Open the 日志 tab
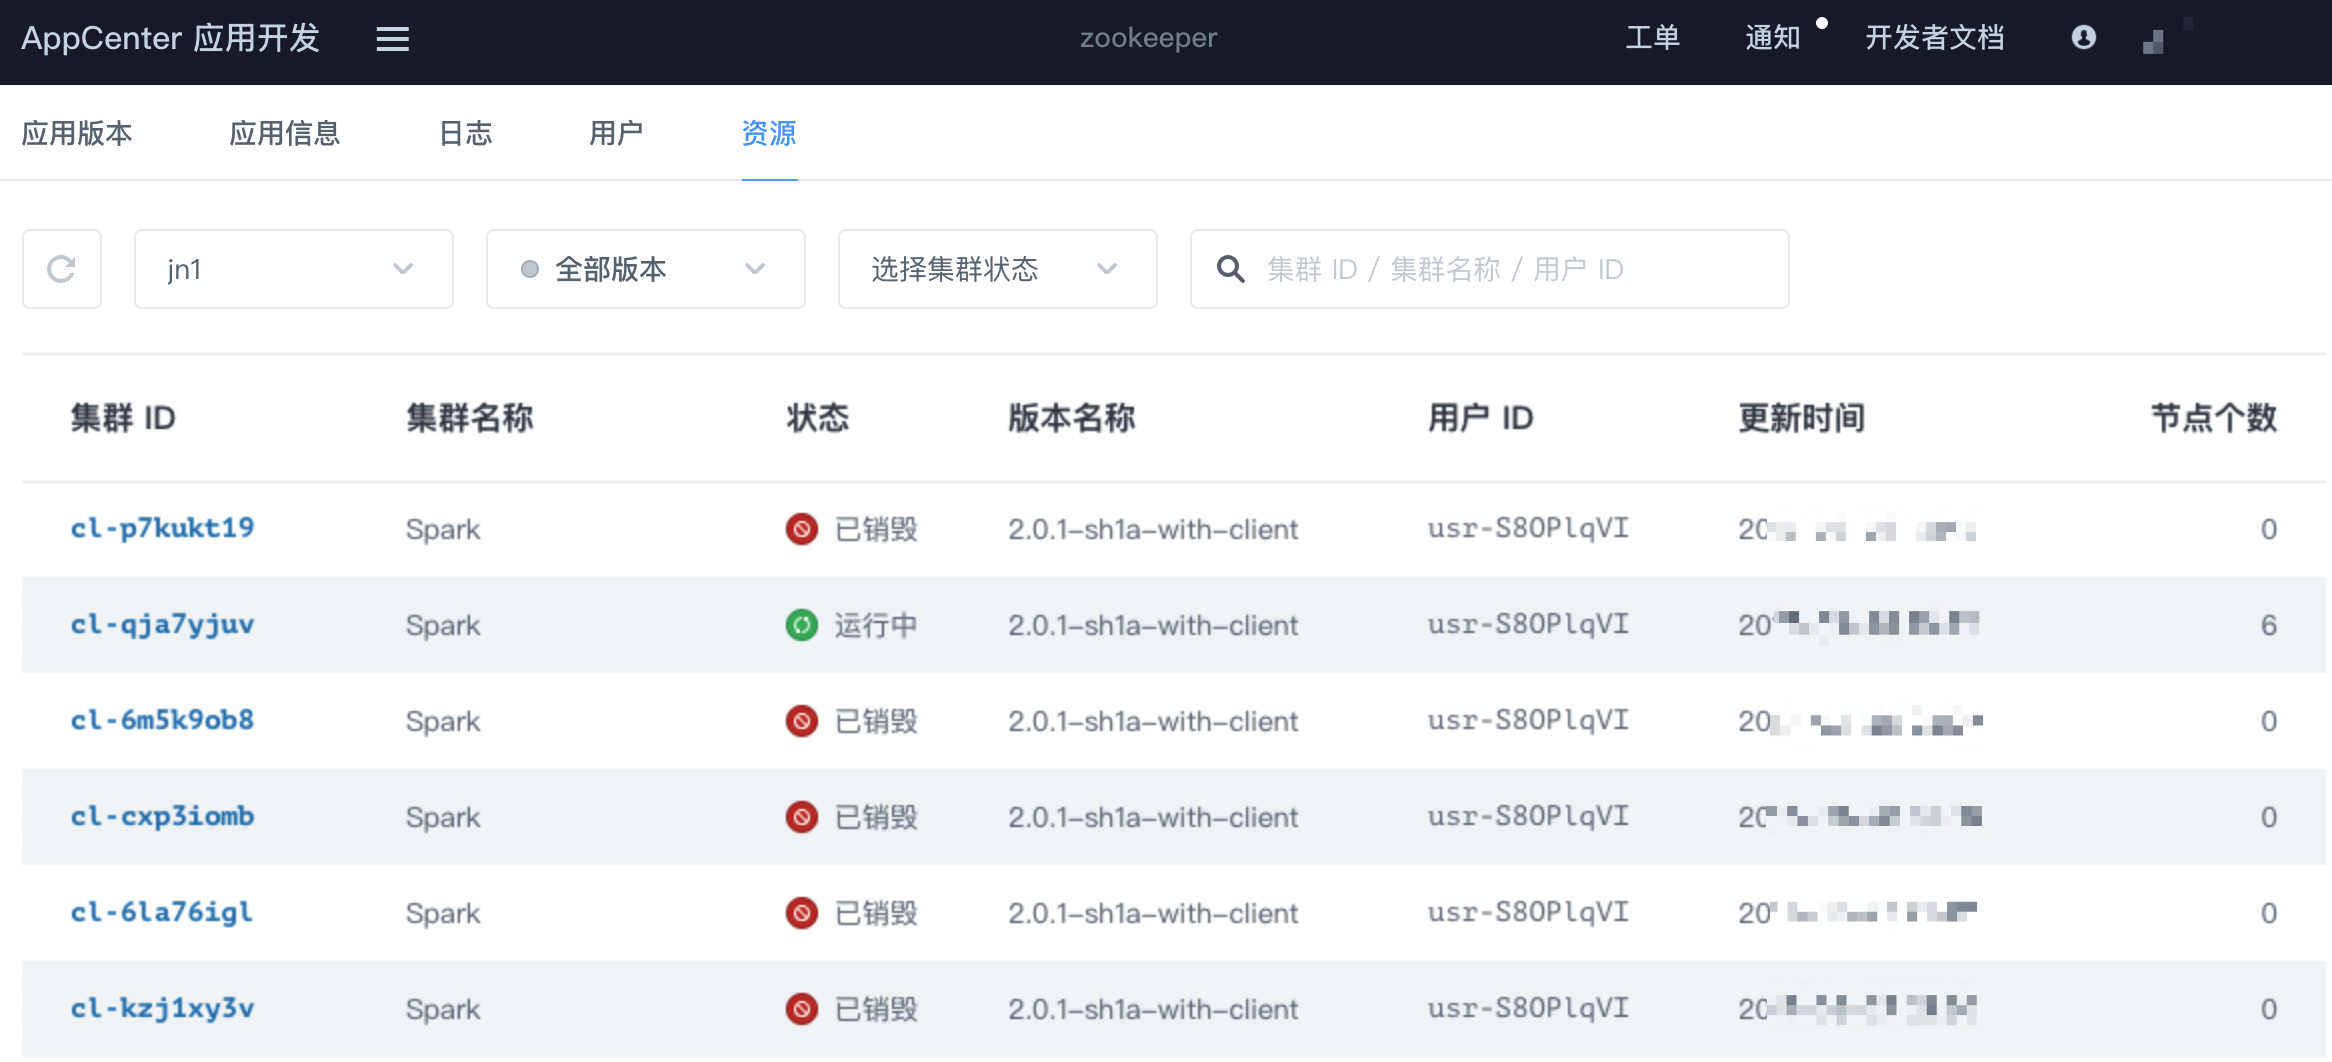 tap(466, 133)
